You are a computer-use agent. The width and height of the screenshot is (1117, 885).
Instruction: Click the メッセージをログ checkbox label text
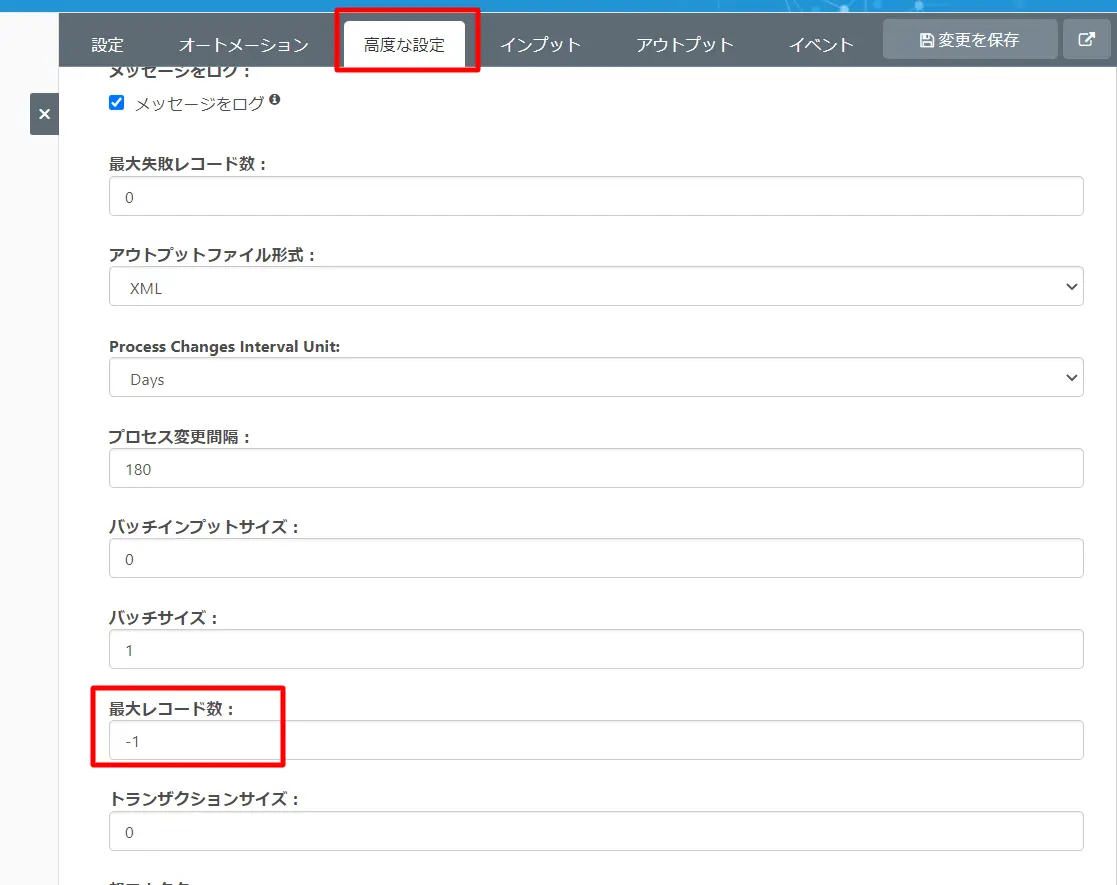(199, 104)
